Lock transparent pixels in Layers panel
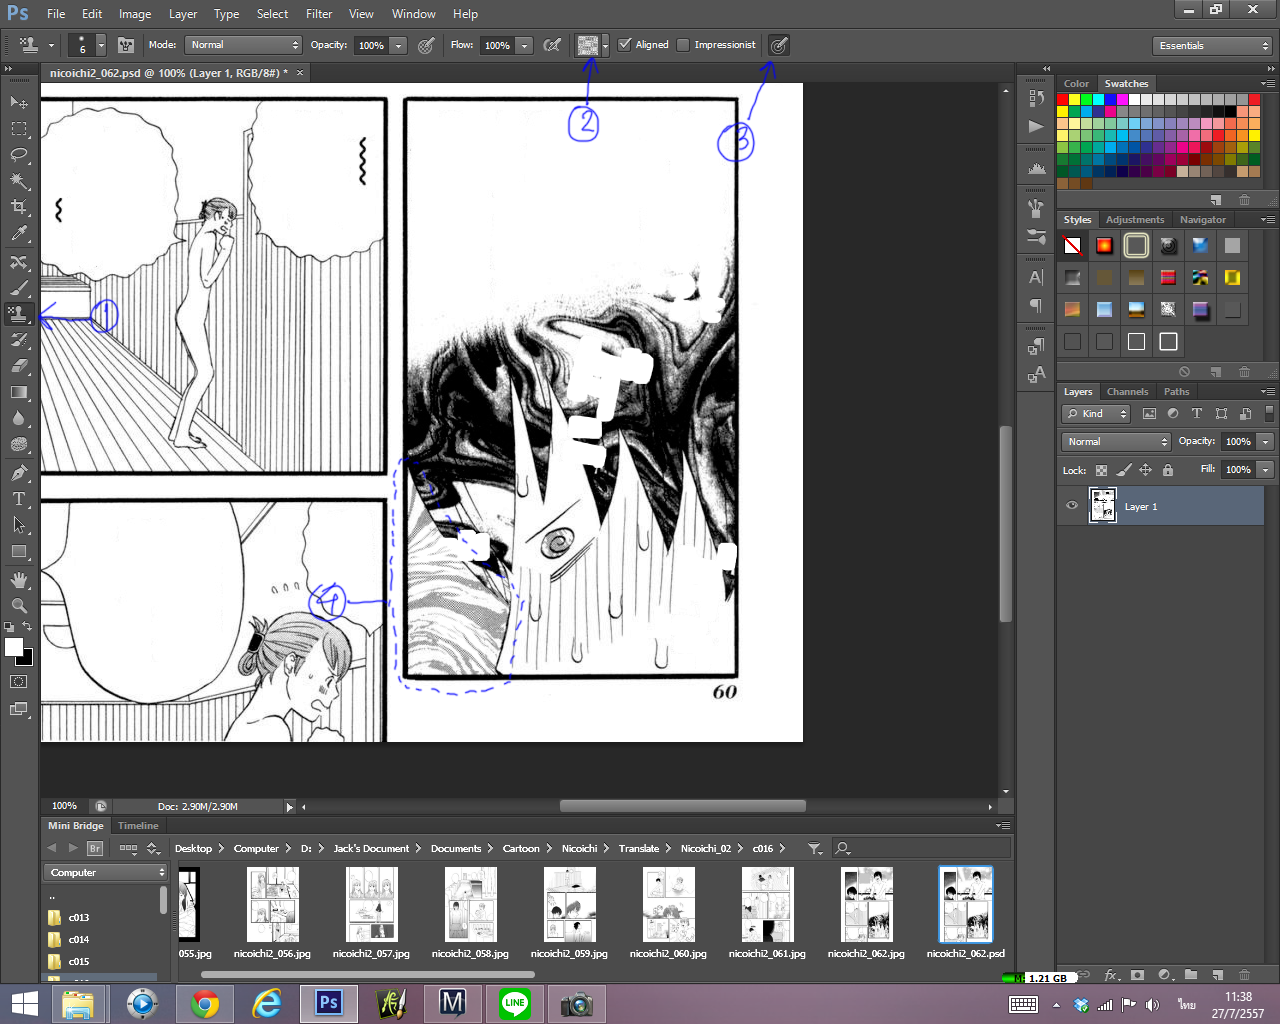The width and height of the screenshot is (1280, 1024). [1101, 470]
